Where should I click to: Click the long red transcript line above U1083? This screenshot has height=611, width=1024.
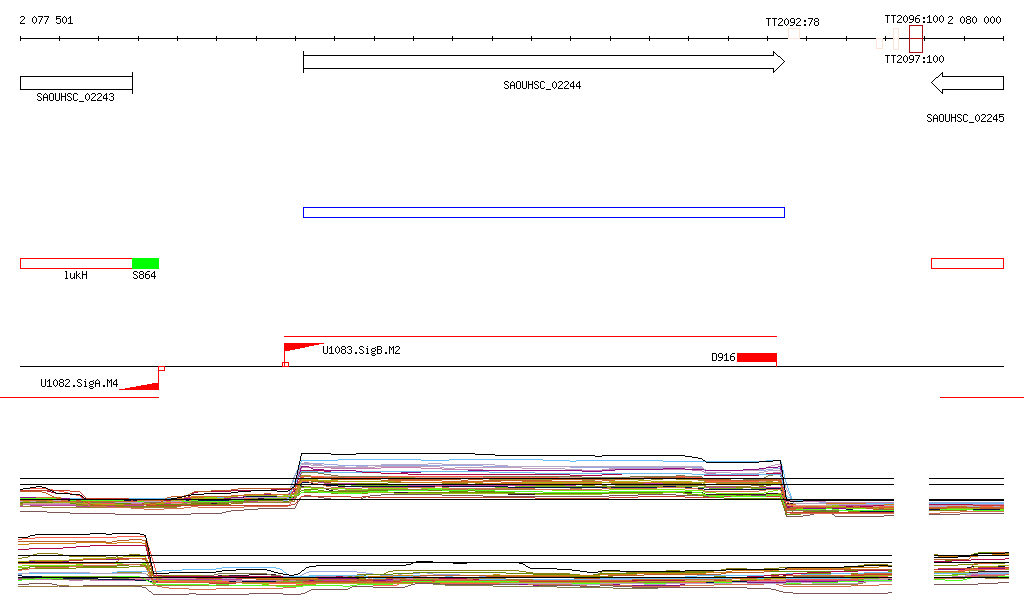click(x=530, y=337)
